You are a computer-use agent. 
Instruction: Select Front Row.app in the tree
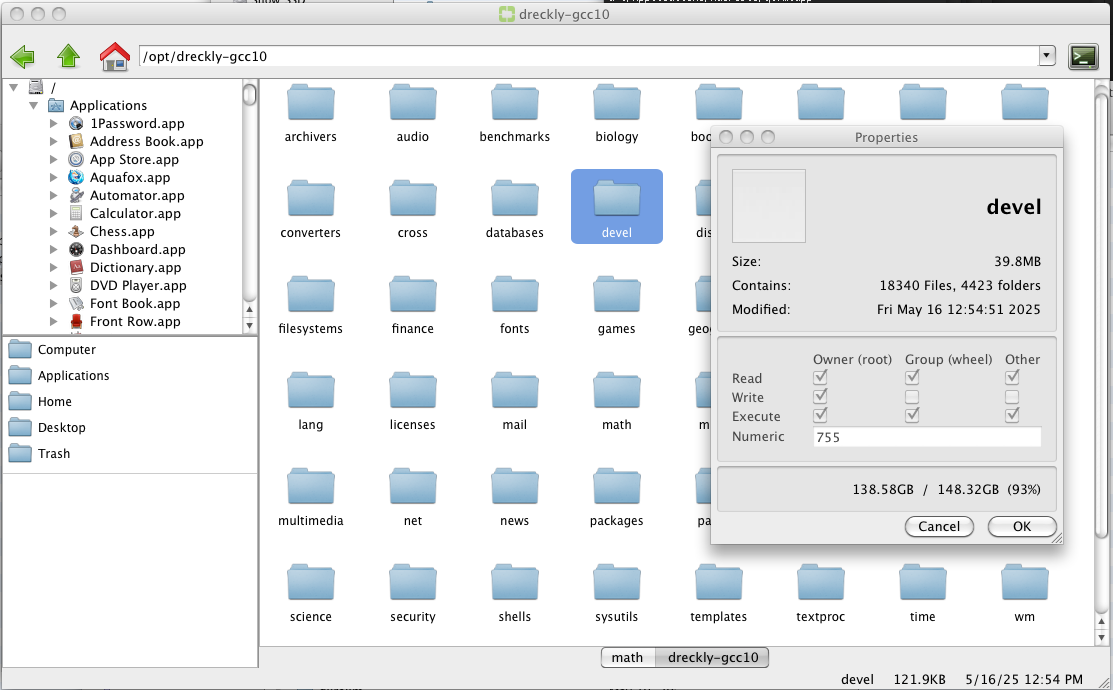[x=135, y=322]
